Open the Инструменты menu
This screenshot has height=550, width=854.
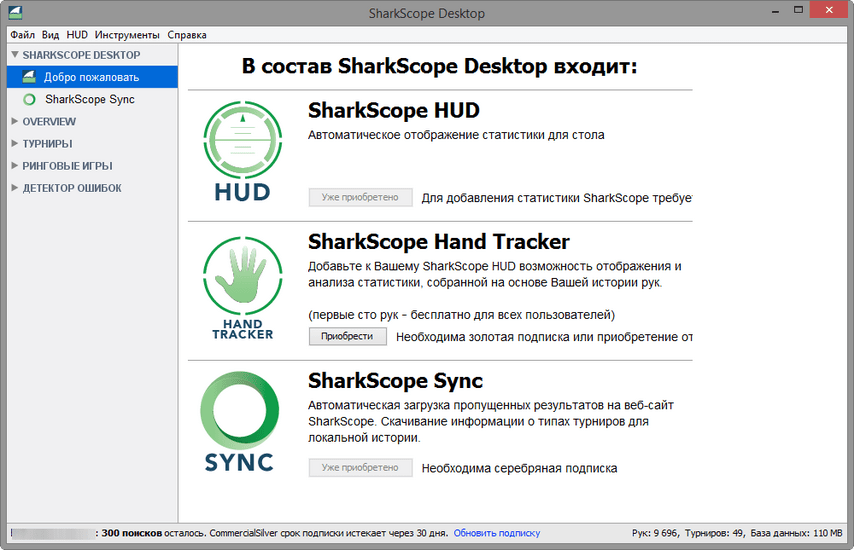click(x=127, y=35)
